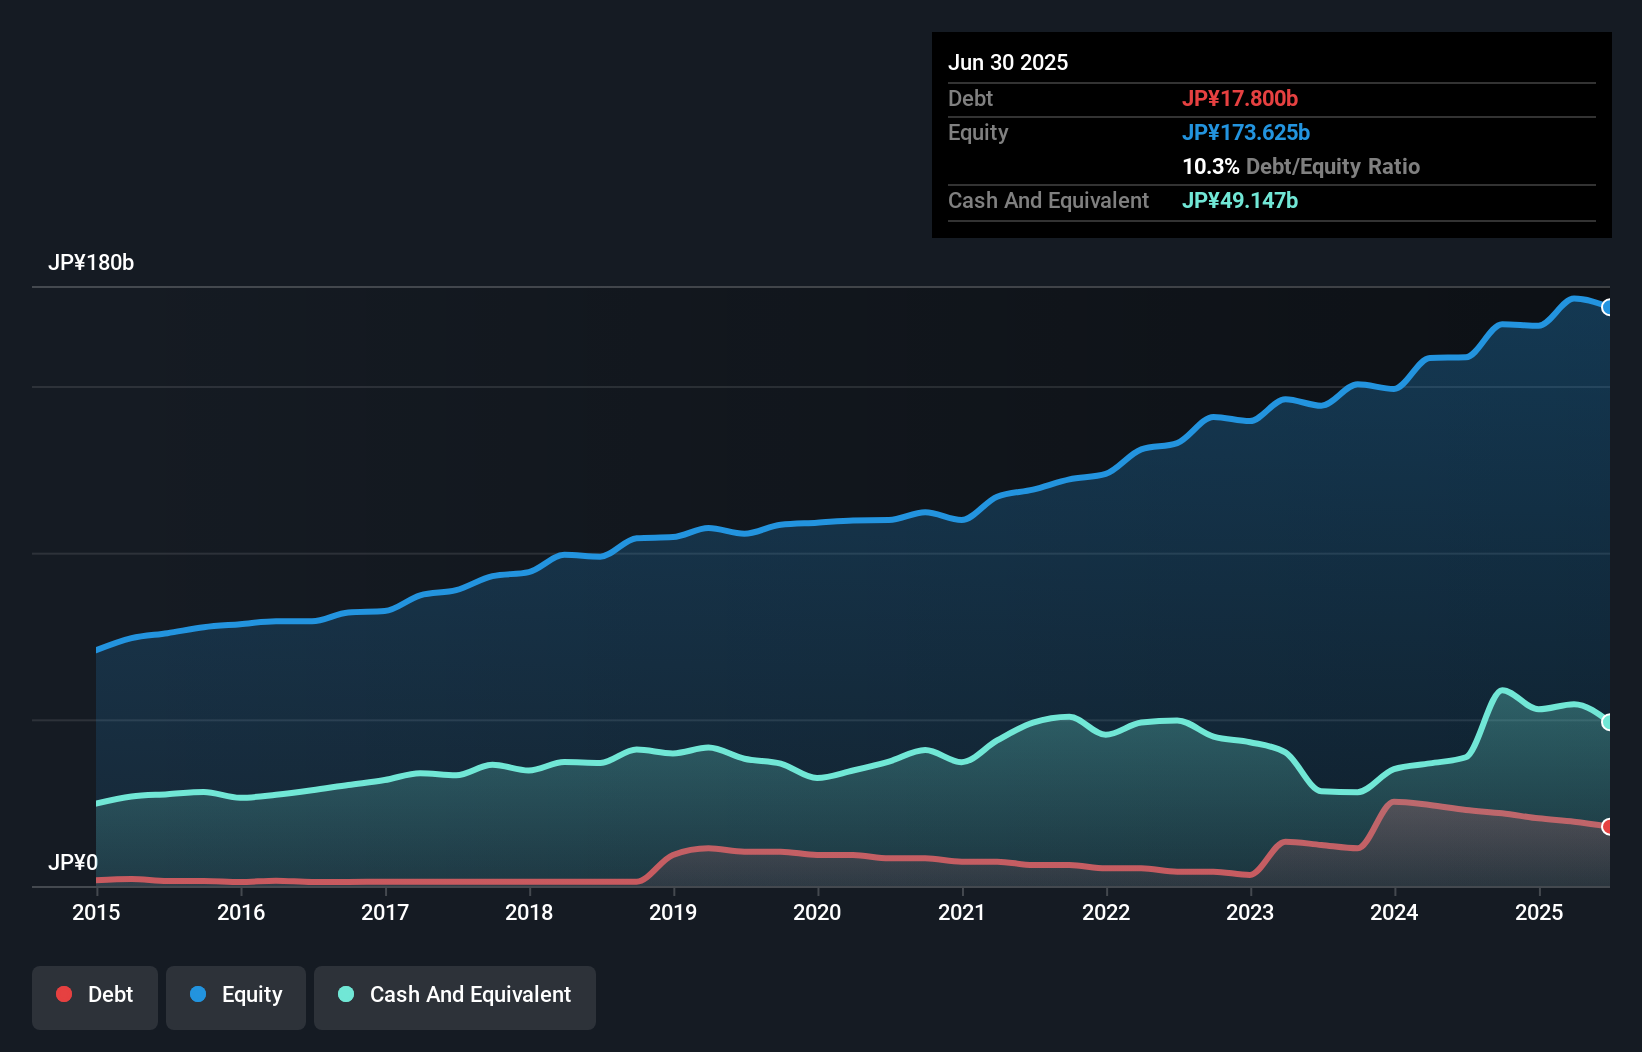Click the JP¥173.625b Equity link
The height and width of the screenshot is (1052, 1642).
[1247, 132]
